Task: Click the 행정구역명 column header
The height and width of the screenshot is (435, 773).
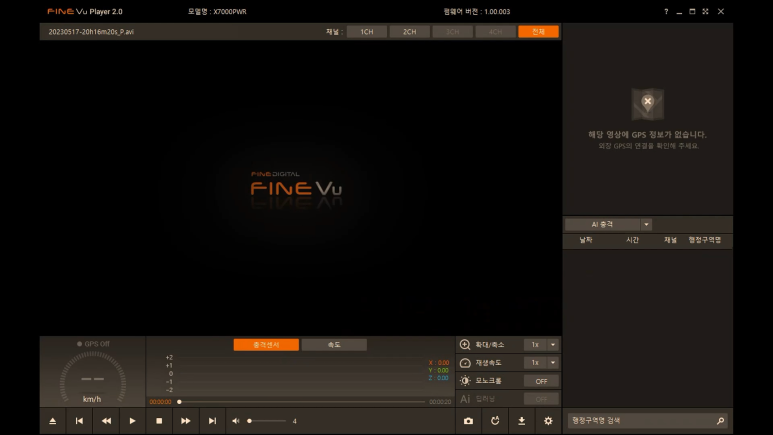Action: pos(705,240)
